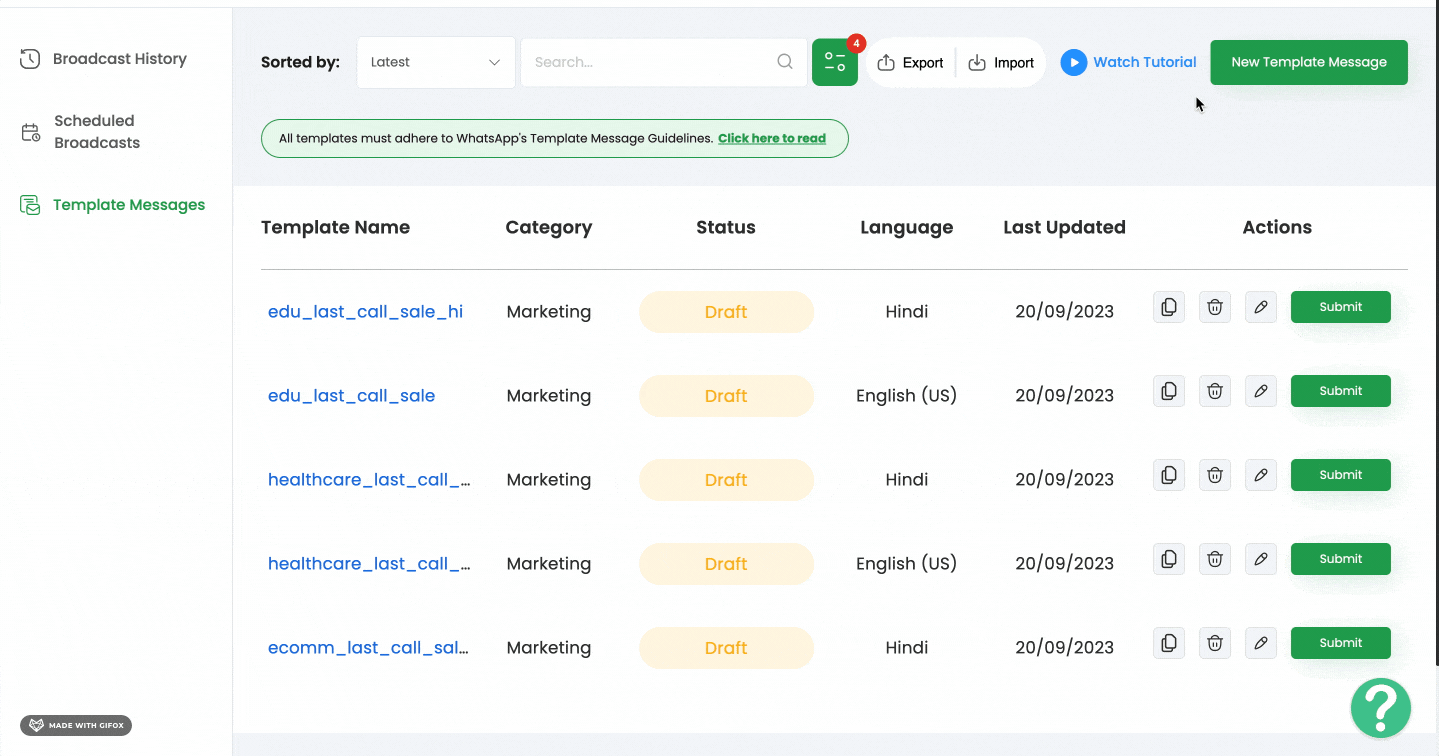Open the Watch Tutorial link
1439x756 pixels.
pyautogui.click(x=1145, y=62)
